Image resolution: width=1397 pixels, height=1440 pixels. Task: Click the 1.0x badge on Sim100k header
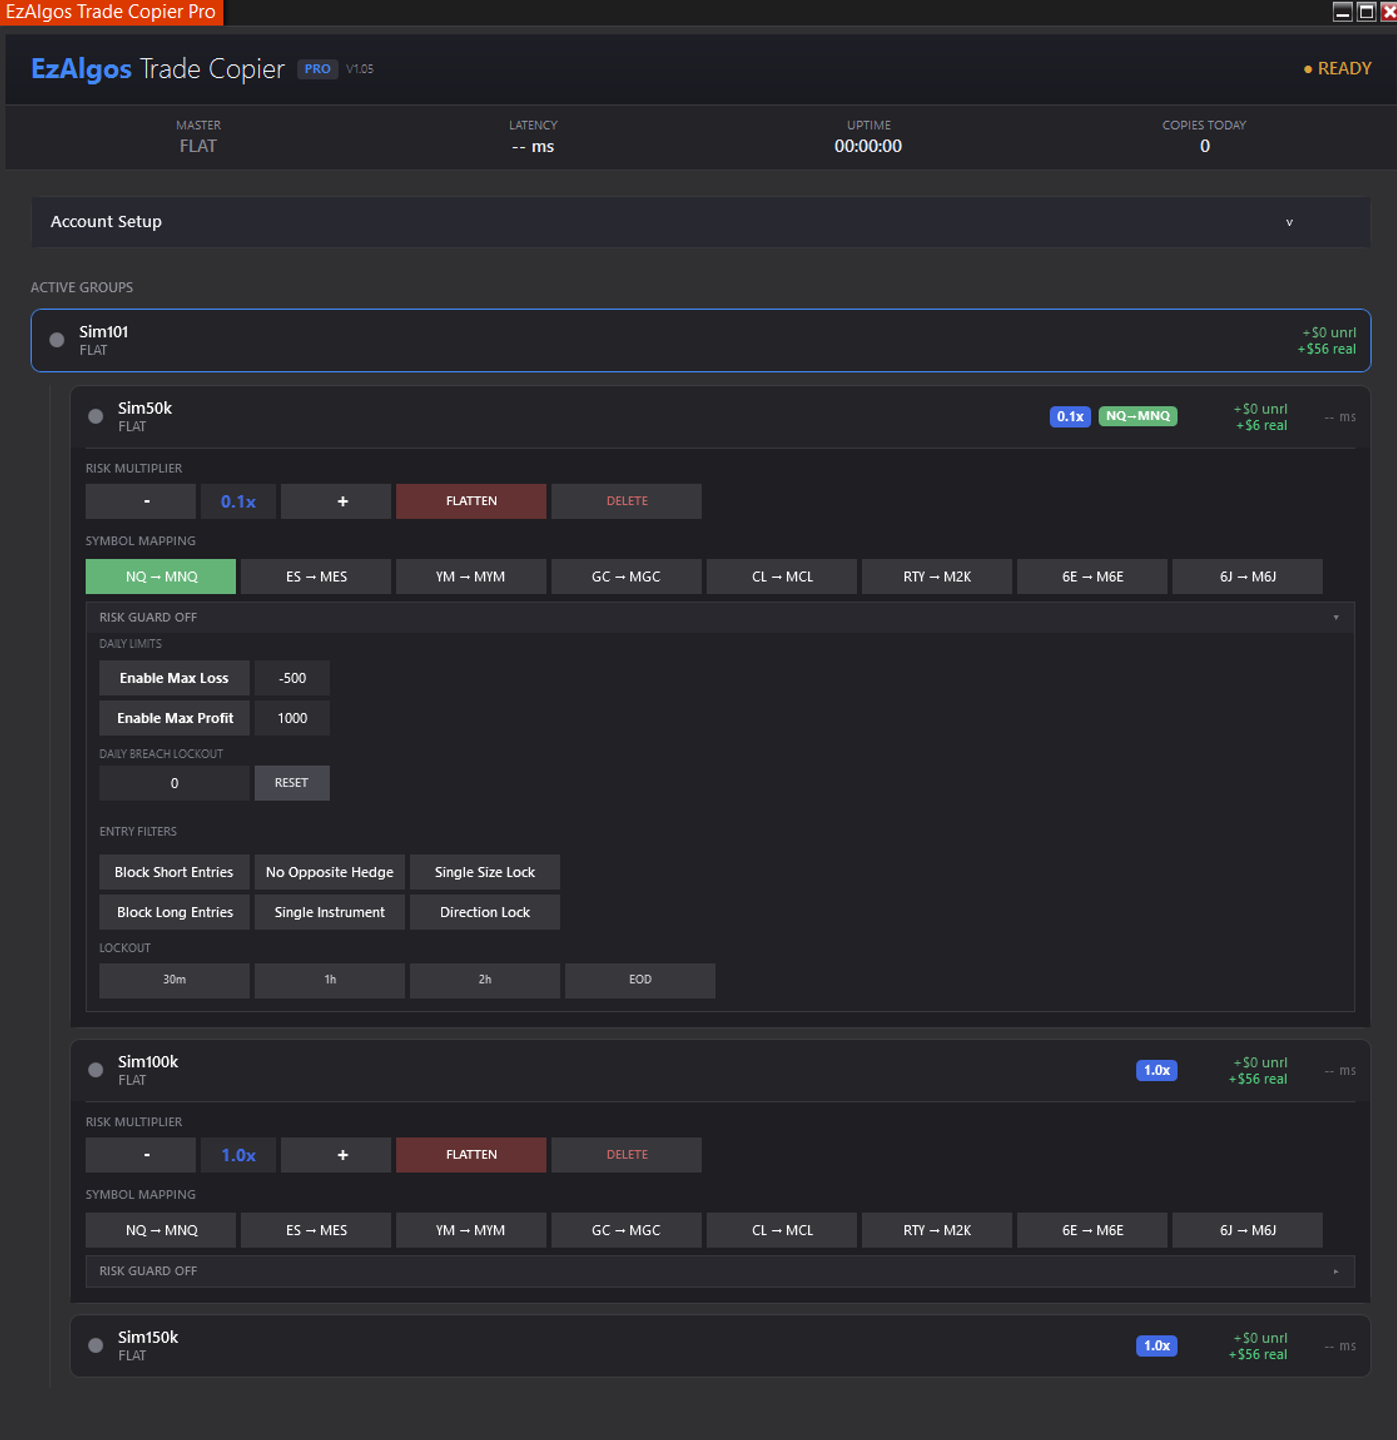point(1157,1070)
